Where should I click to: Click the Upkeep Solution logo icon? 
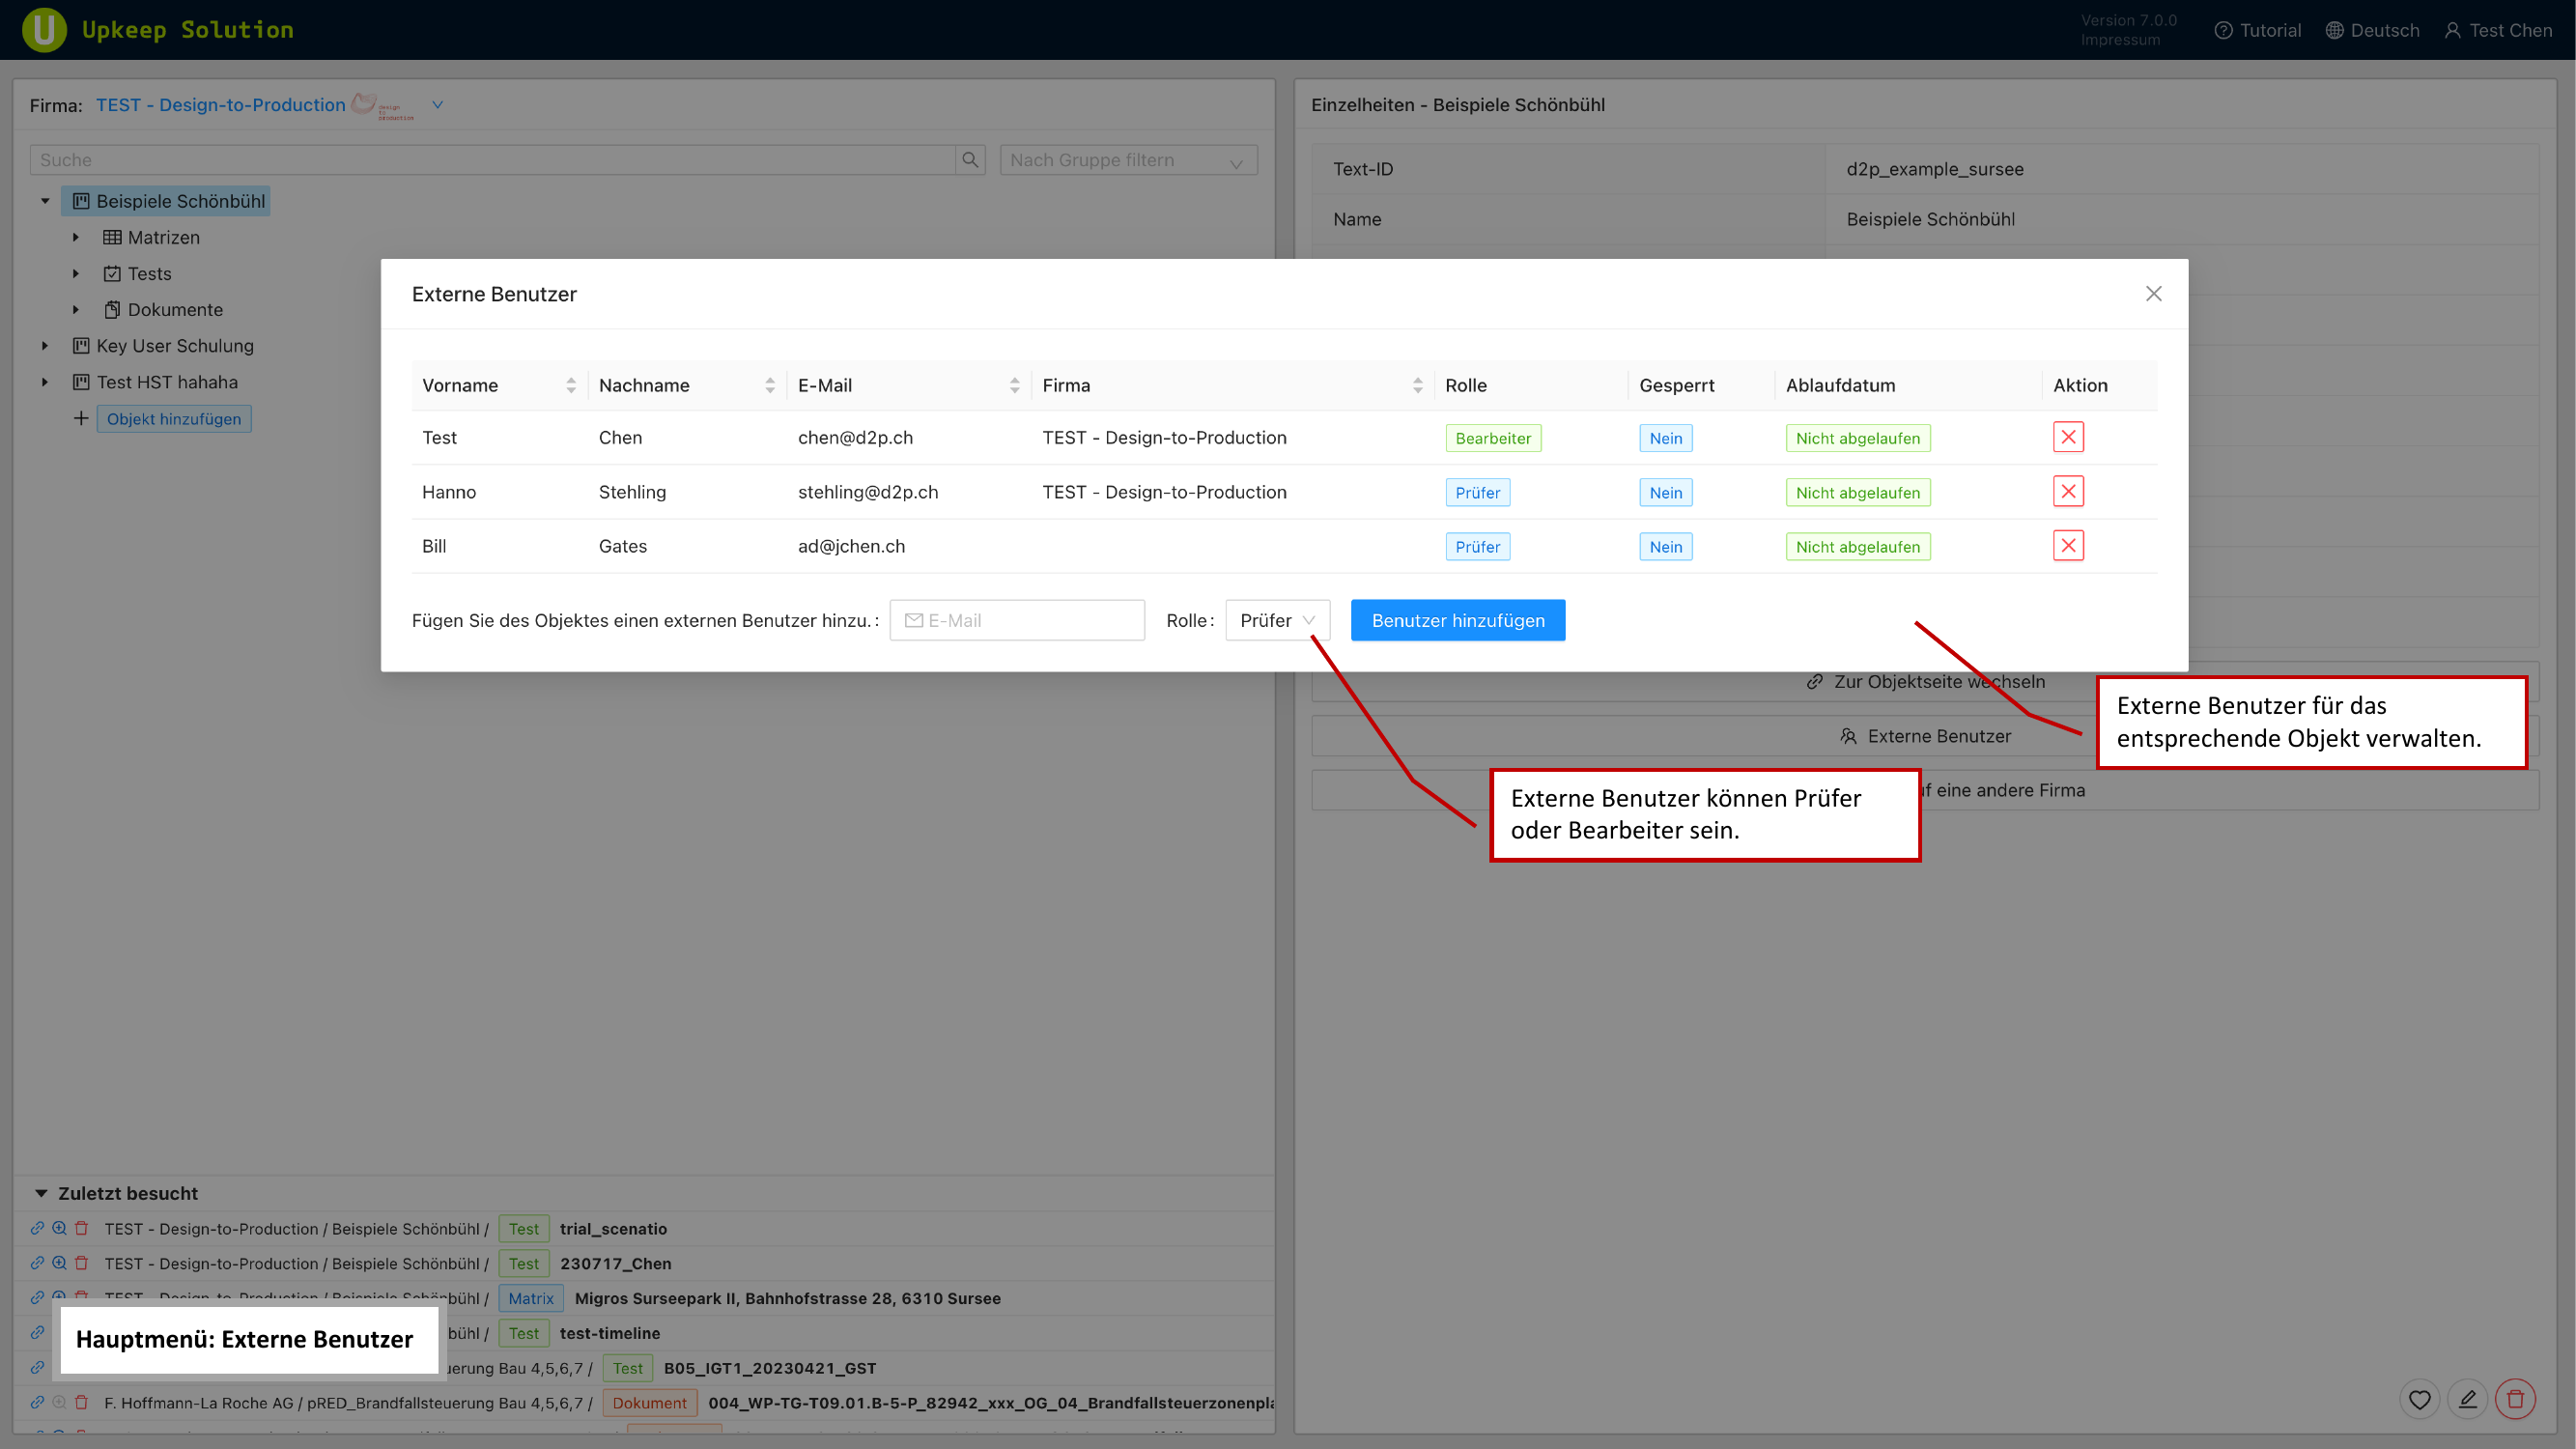click(44, 29)
